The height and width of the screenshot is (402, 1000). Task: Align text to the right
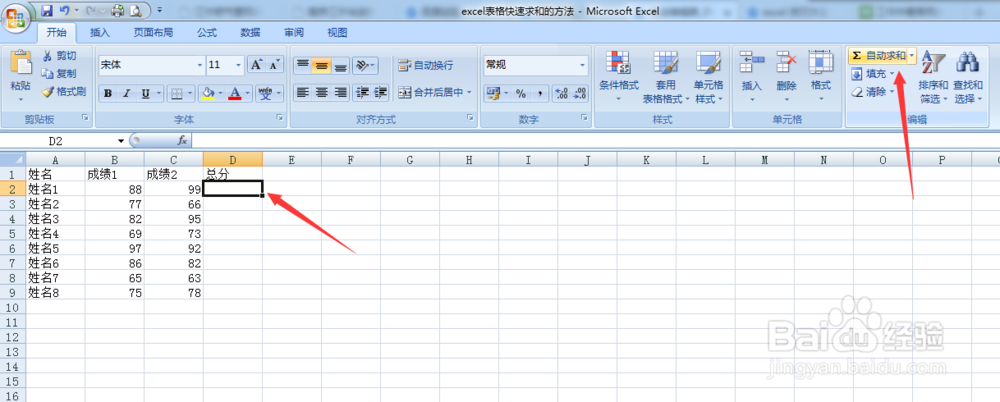click(x=341, y=93)
